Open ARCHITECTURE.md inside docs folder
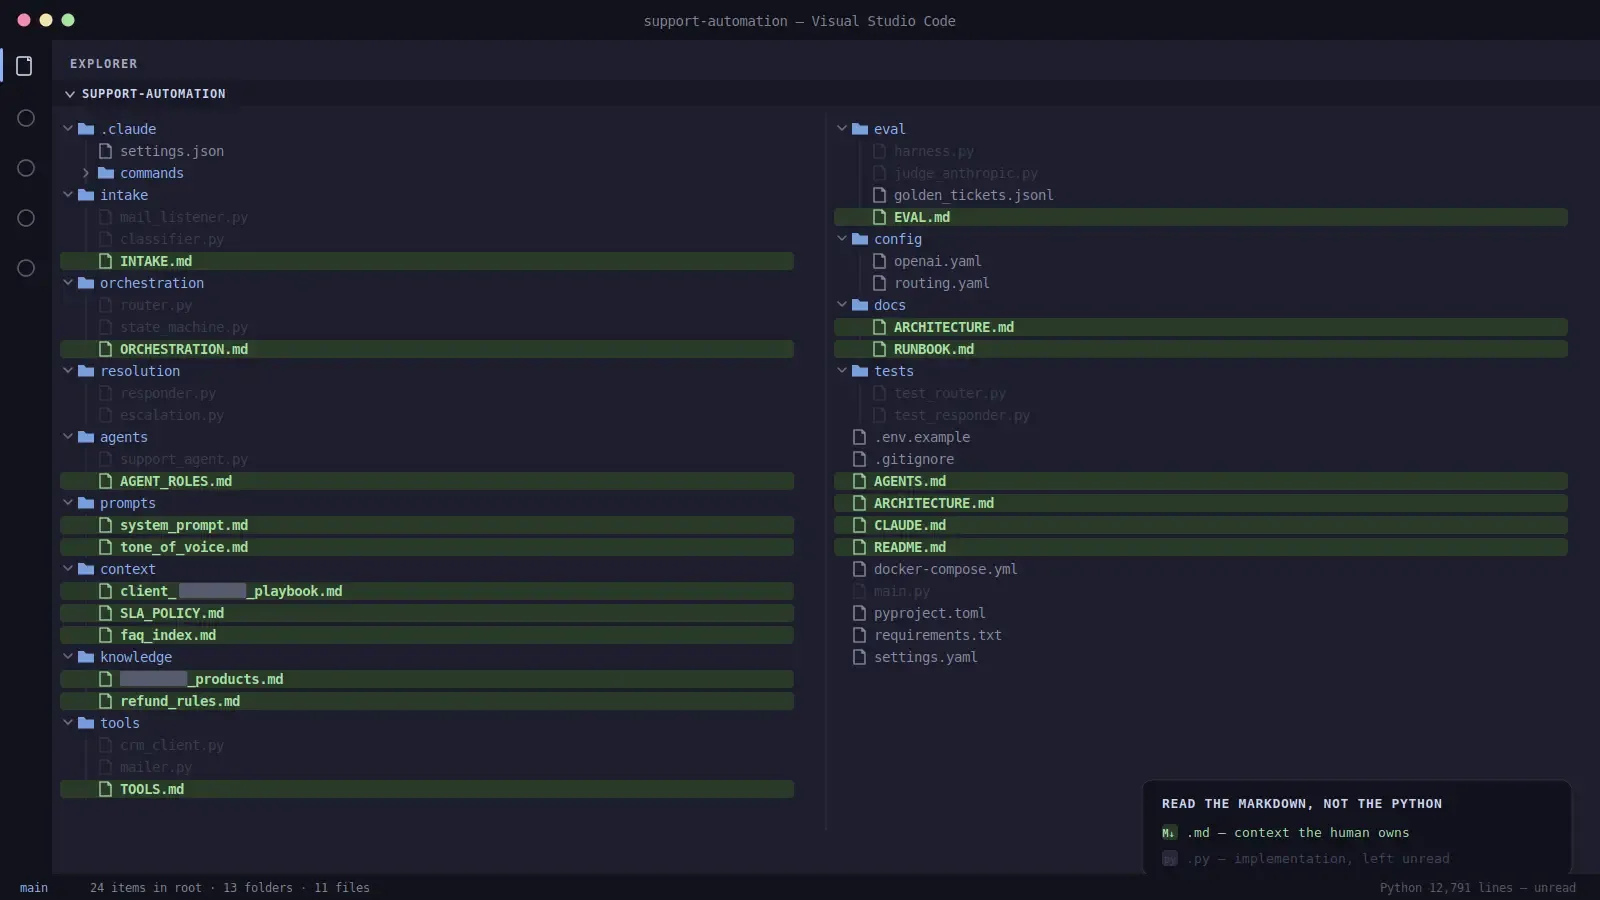 tap(1201, 327)
